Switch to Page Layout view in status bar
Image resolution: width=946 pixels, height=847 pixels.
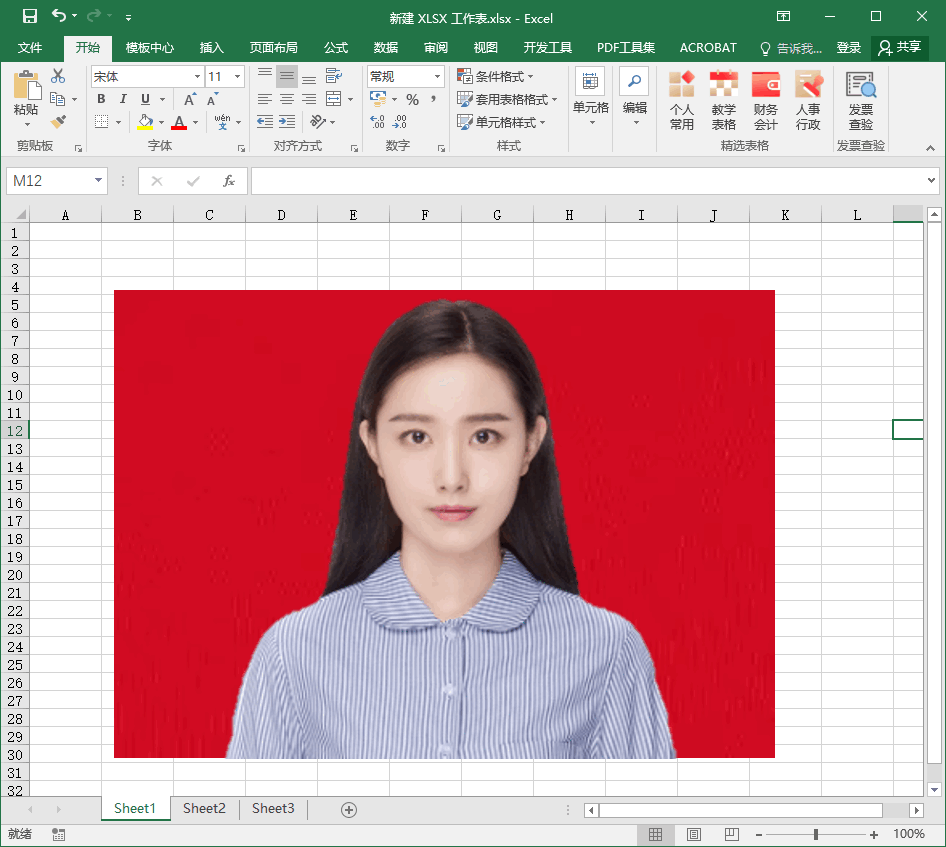tap(694, 834)
